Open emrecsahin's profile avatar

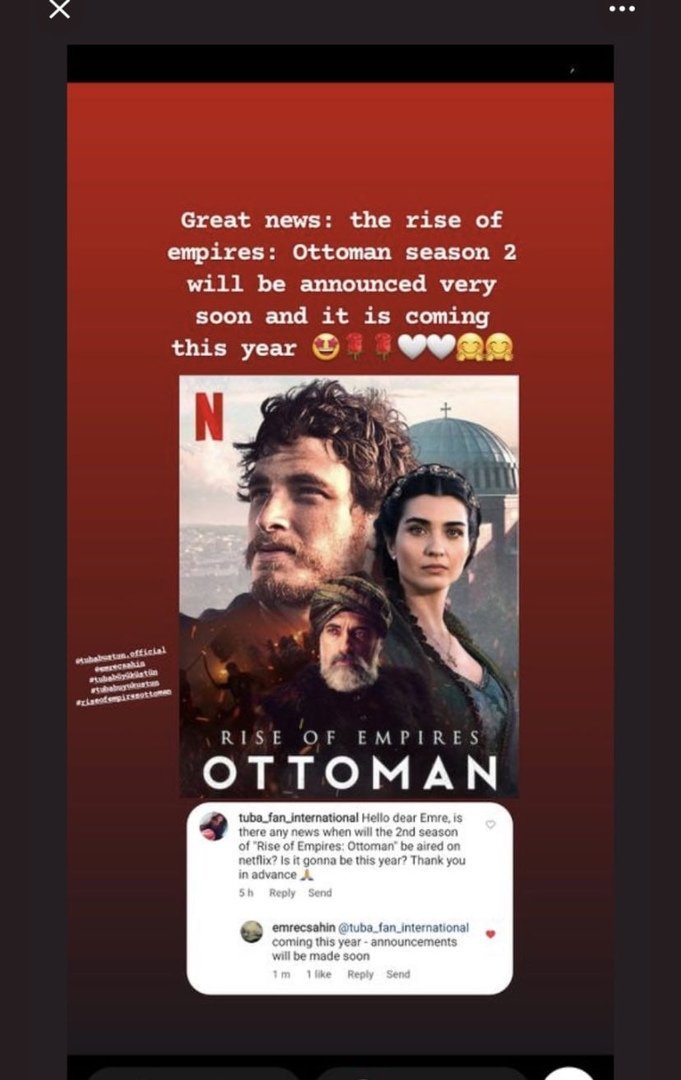tap(251, 932)
